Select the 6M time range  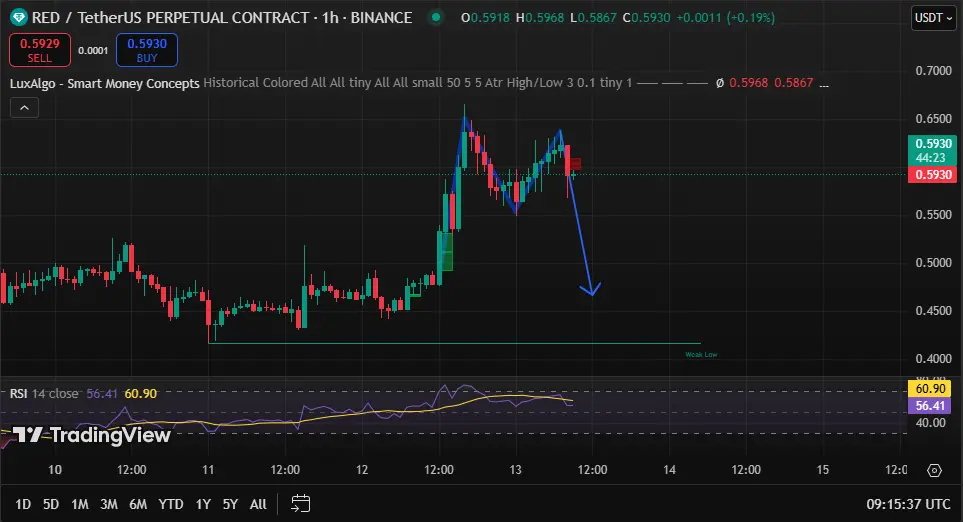point(138,504)
